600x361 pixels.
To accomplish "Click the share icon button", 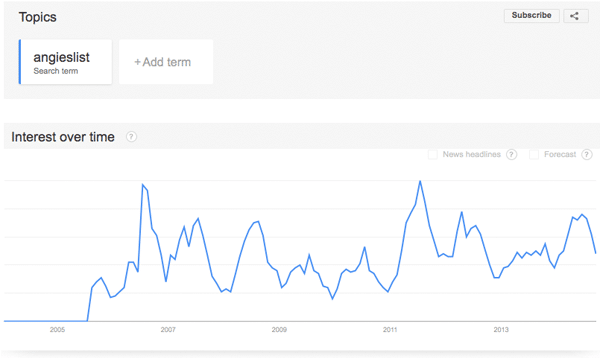I will click(x=576, y=16).
